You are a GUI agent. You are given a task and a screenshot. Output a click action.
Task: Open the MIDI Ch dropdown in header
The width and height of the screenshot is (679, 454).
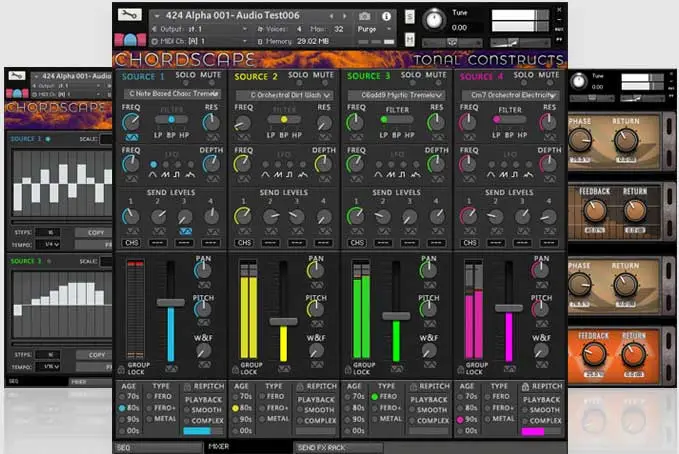point(199,41)
